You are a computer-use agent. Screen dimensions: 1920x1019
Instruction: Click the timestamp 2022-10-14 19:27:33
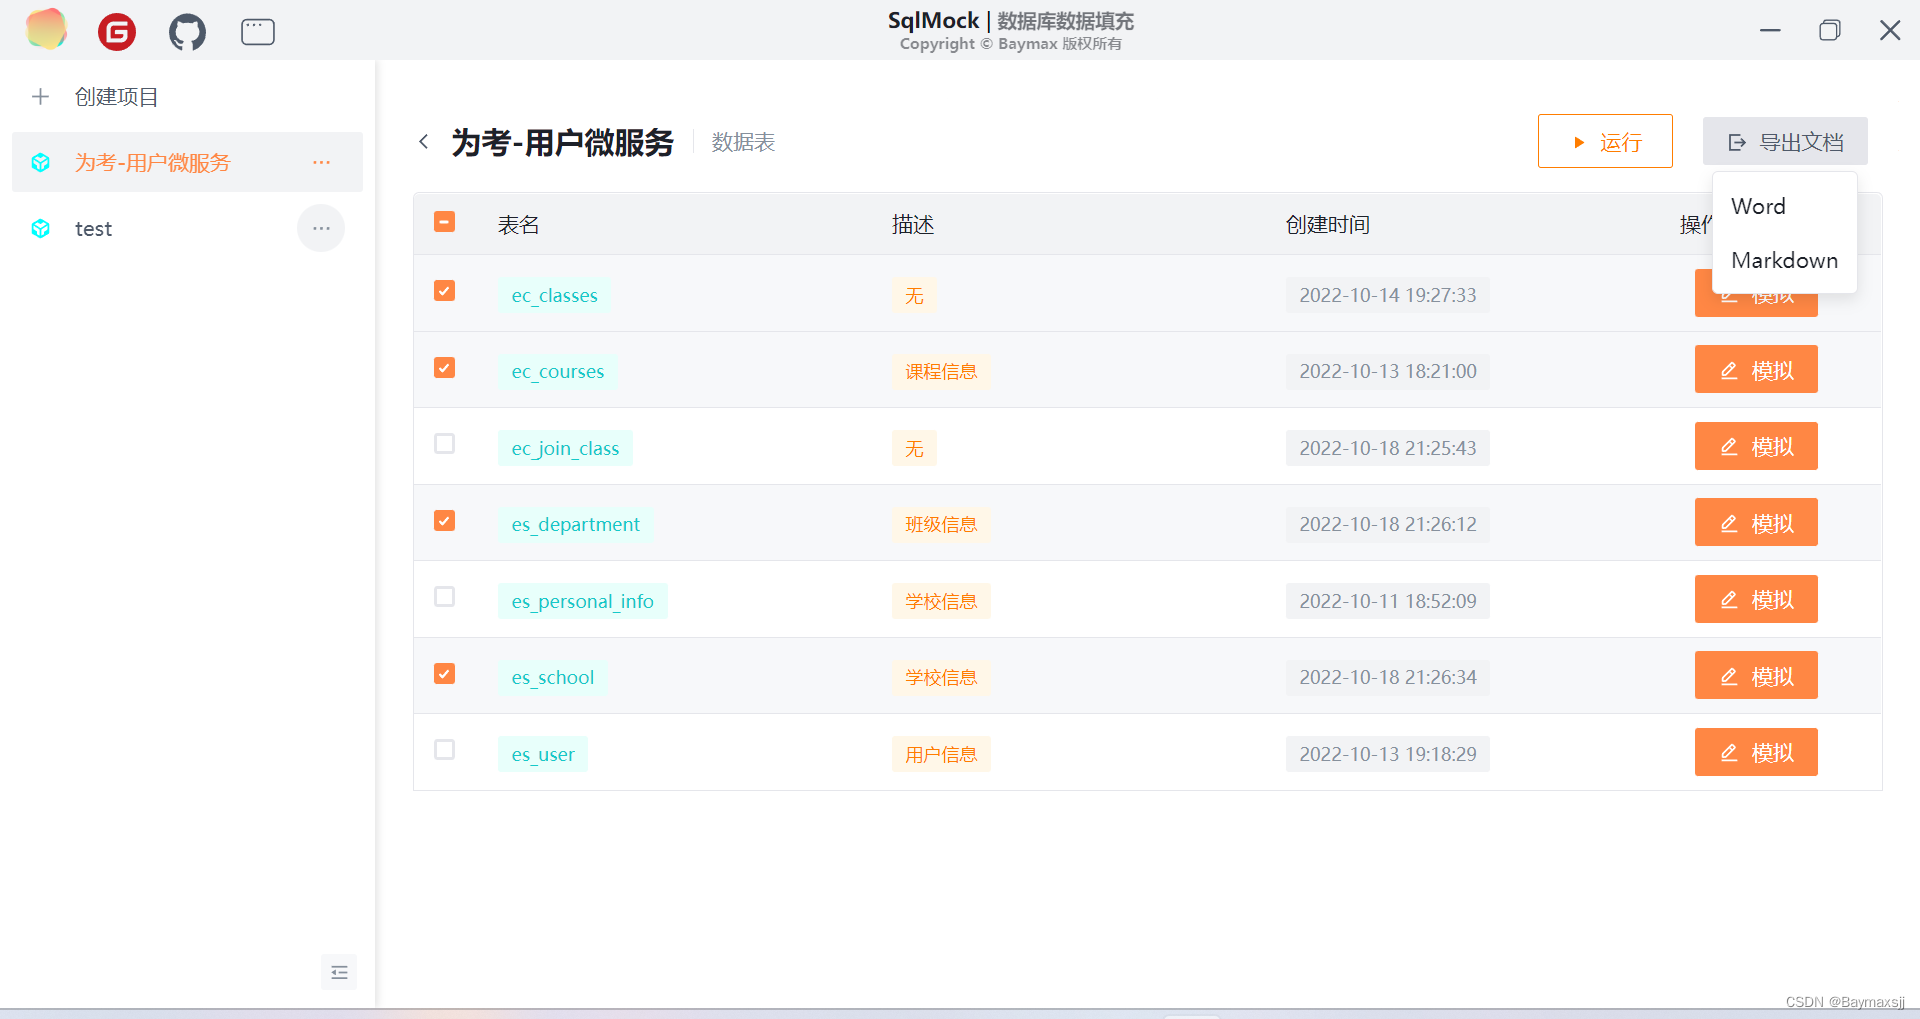click(x=1388, y=295)
